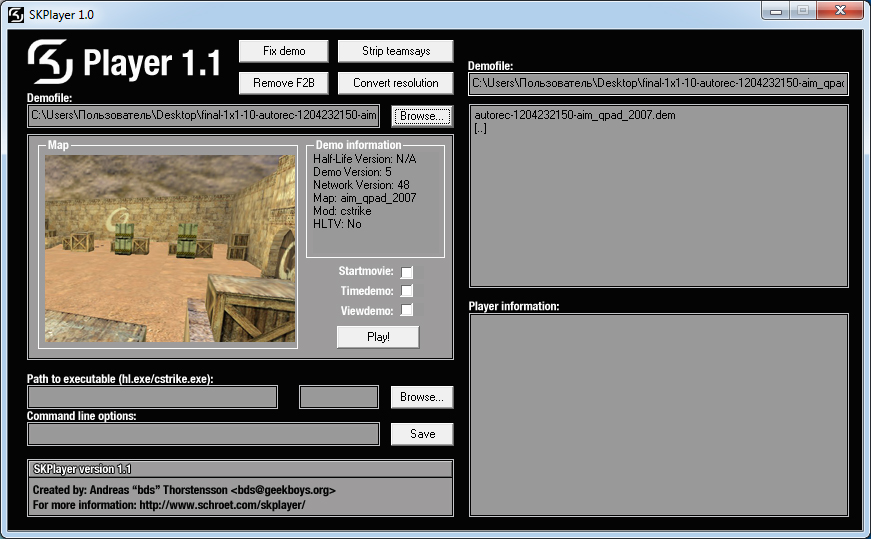Click the Play! button
The width and height of the screenshot is (871, 539).
pos(378,337)
